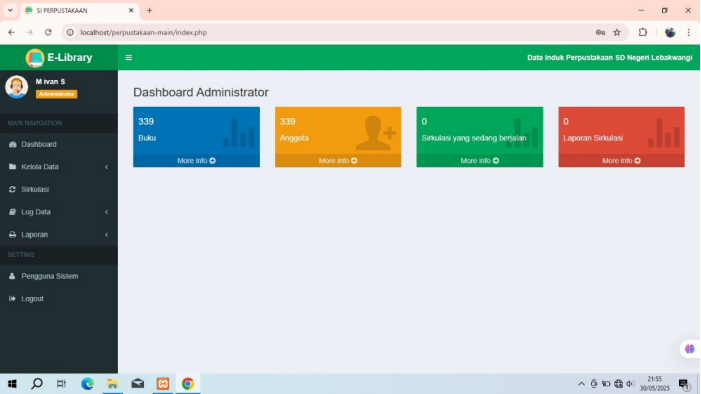Click the E-Library logo
The width and height of the screenshot is (701, 394).
point(59,58)
